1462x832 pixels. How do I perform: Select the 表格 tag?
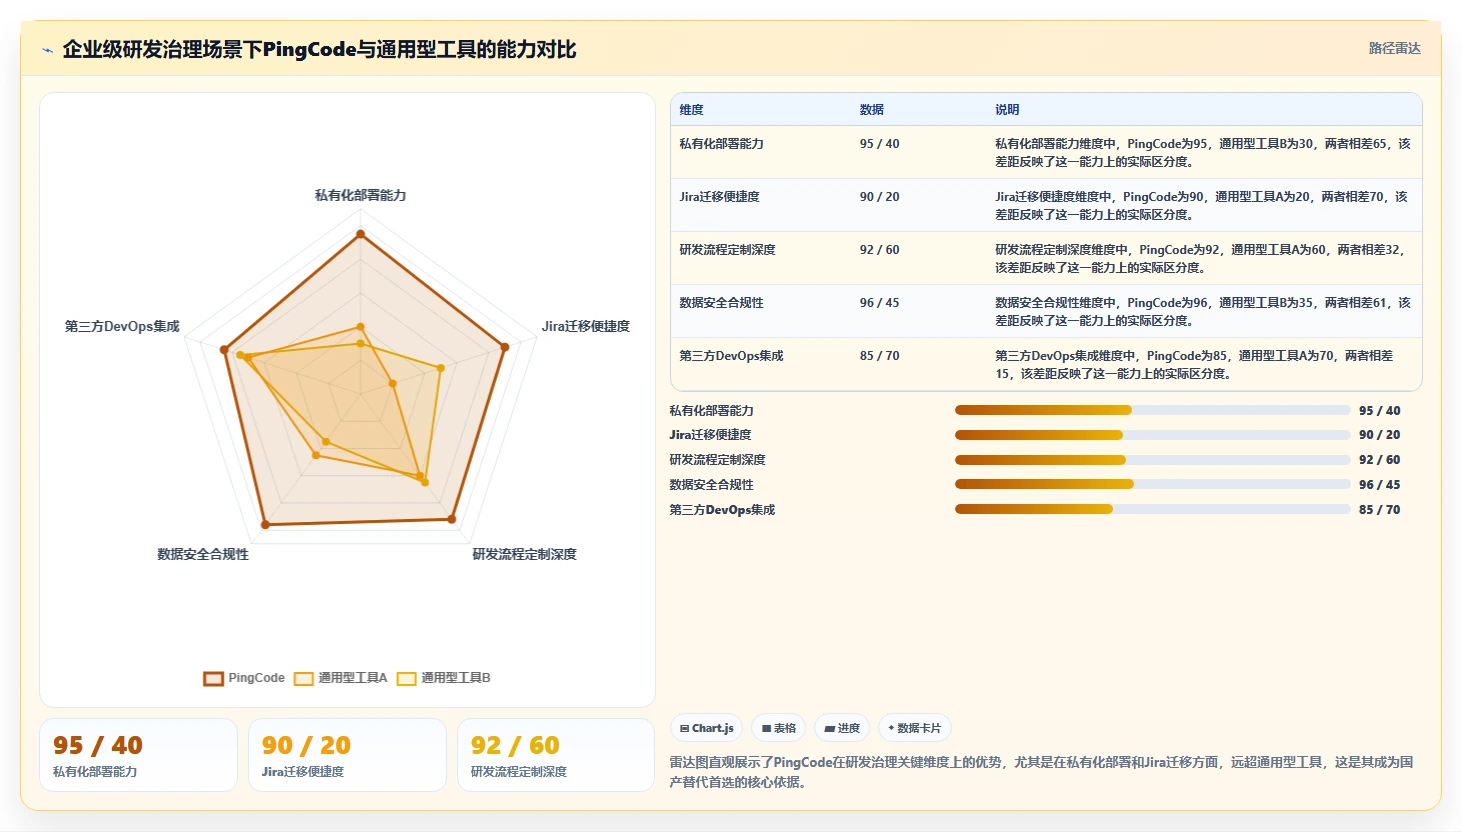[779, 728]
